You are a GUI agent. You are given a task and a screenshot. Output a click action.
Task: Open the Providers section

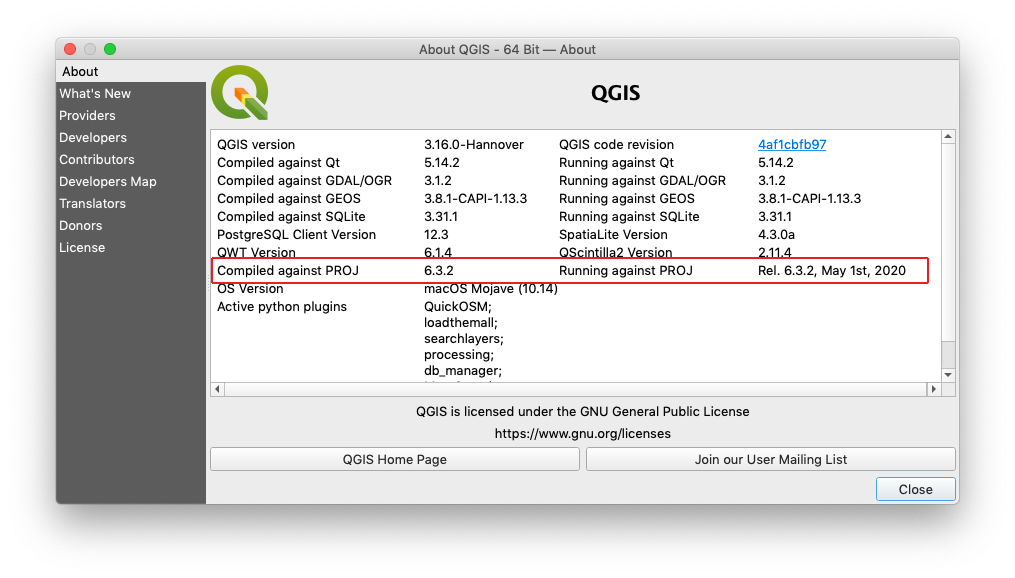tap(87, 115)
